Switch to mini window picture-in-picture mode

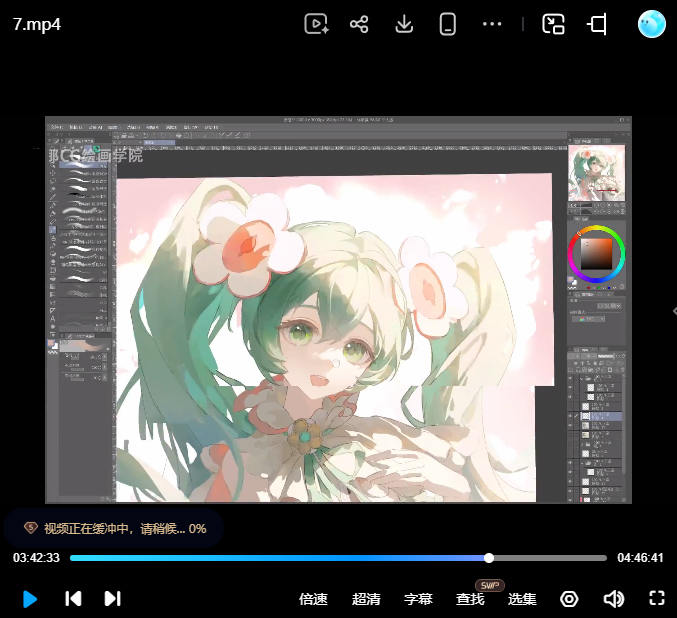click(554, 24)
